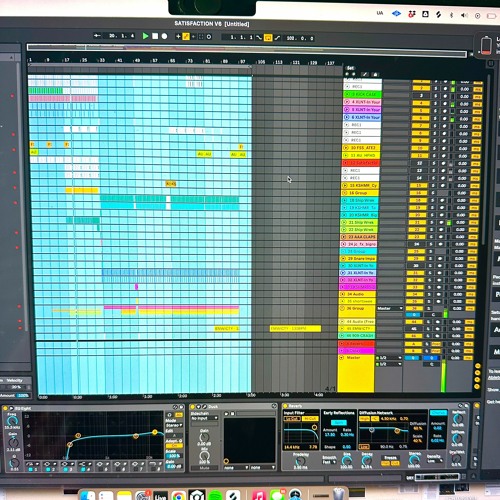Image resolution: width=500 pixels, height=500 pixels.
Task: Click the green Play button in transport
Action: point(145,36)
